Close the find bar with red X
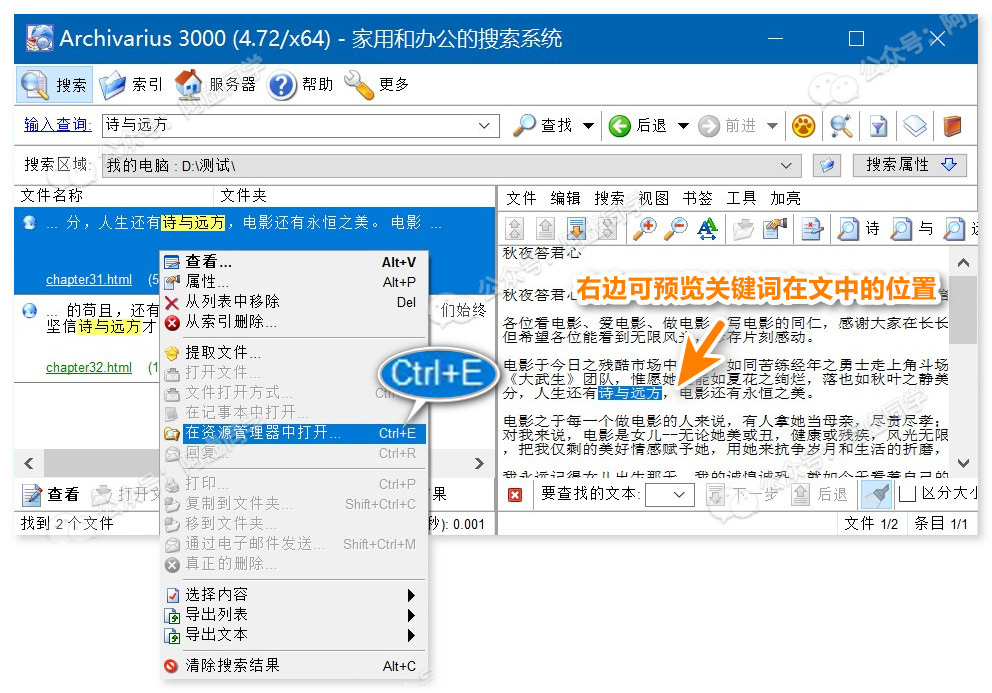The width and height of the screenshot is (992, 693). [x=515, y=494]
